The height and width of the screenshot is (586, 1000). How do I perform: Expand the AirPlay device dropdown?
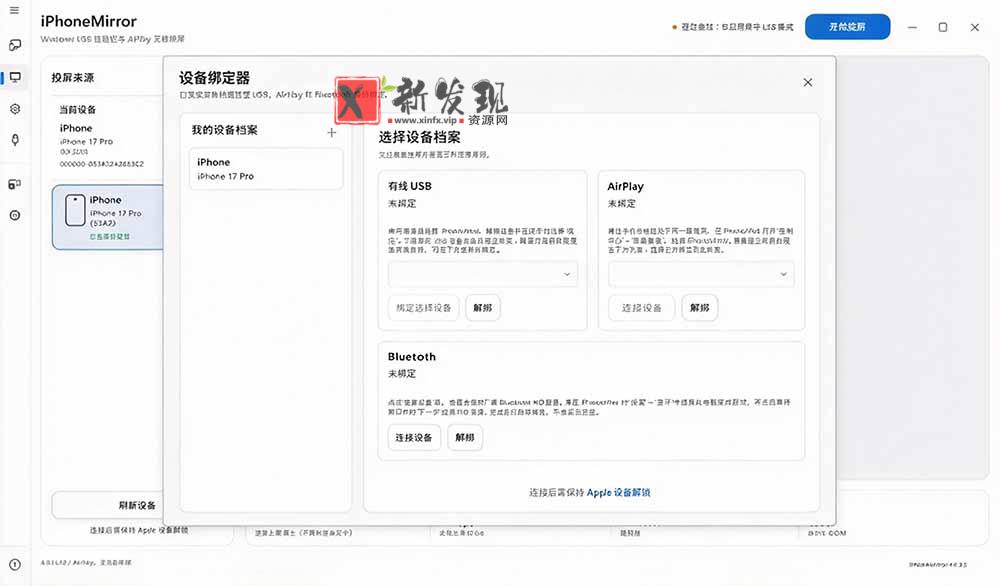[702, 274]
